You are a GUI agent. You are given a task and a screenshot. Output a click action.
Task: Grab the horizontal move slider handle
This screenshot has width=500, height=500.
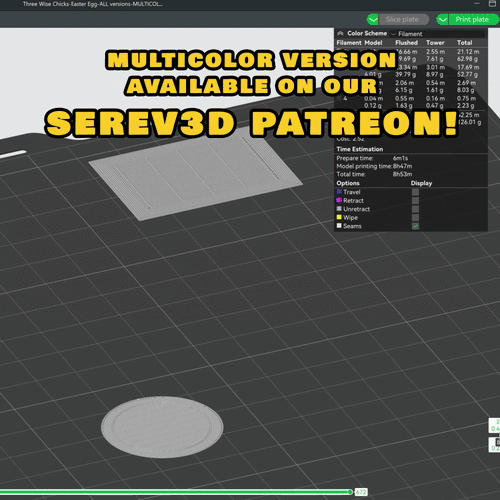point(350,492)
